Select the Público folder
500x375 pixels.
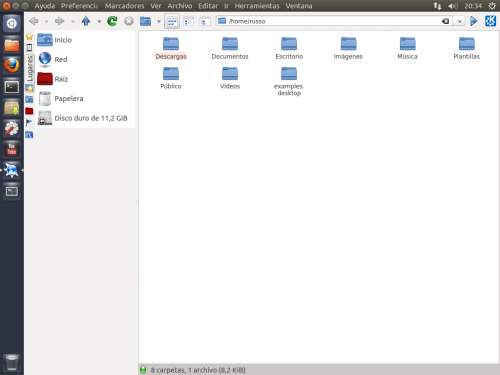click(x=171, y=78)
